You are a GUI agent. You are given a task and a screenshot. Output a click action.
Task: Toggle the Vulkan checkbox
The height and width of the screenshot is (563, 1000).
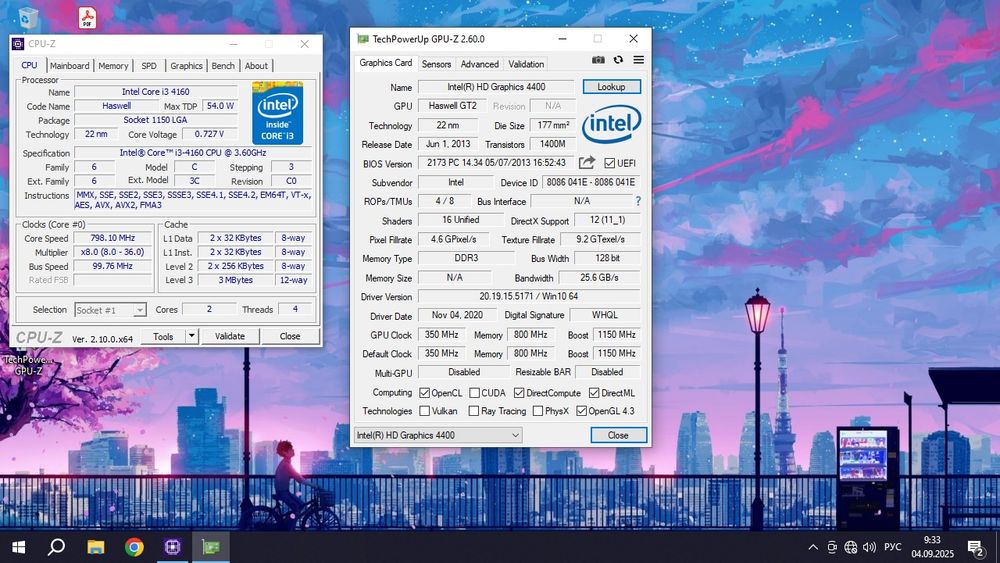click(x=425, y=411)
